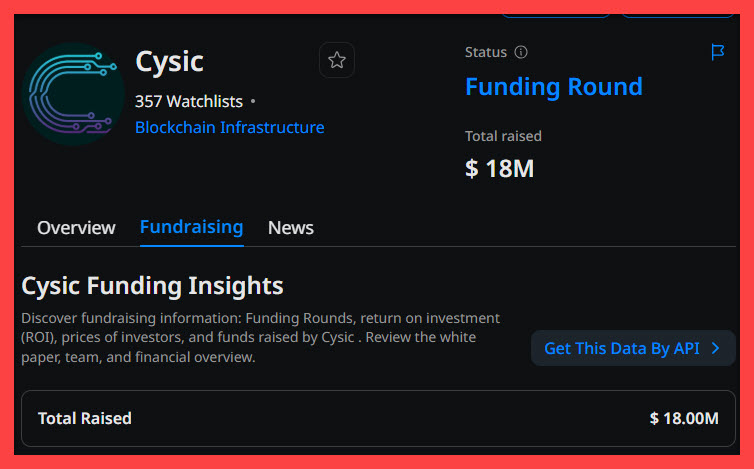
Task: Click the Cysic Funding Insights heading
Action: [x=152, y=286]
